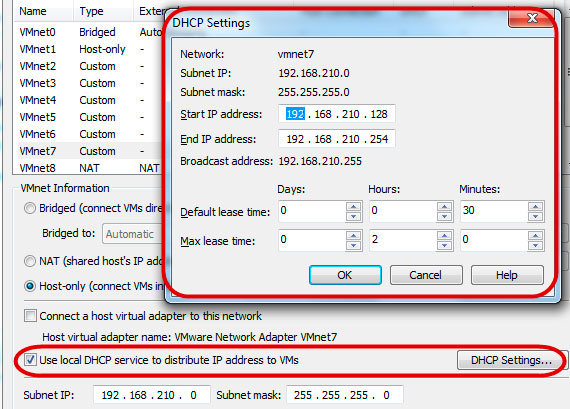Click OK in DHCP Settings
This screenshot has width=570, height=409.
tap(345, 275)
